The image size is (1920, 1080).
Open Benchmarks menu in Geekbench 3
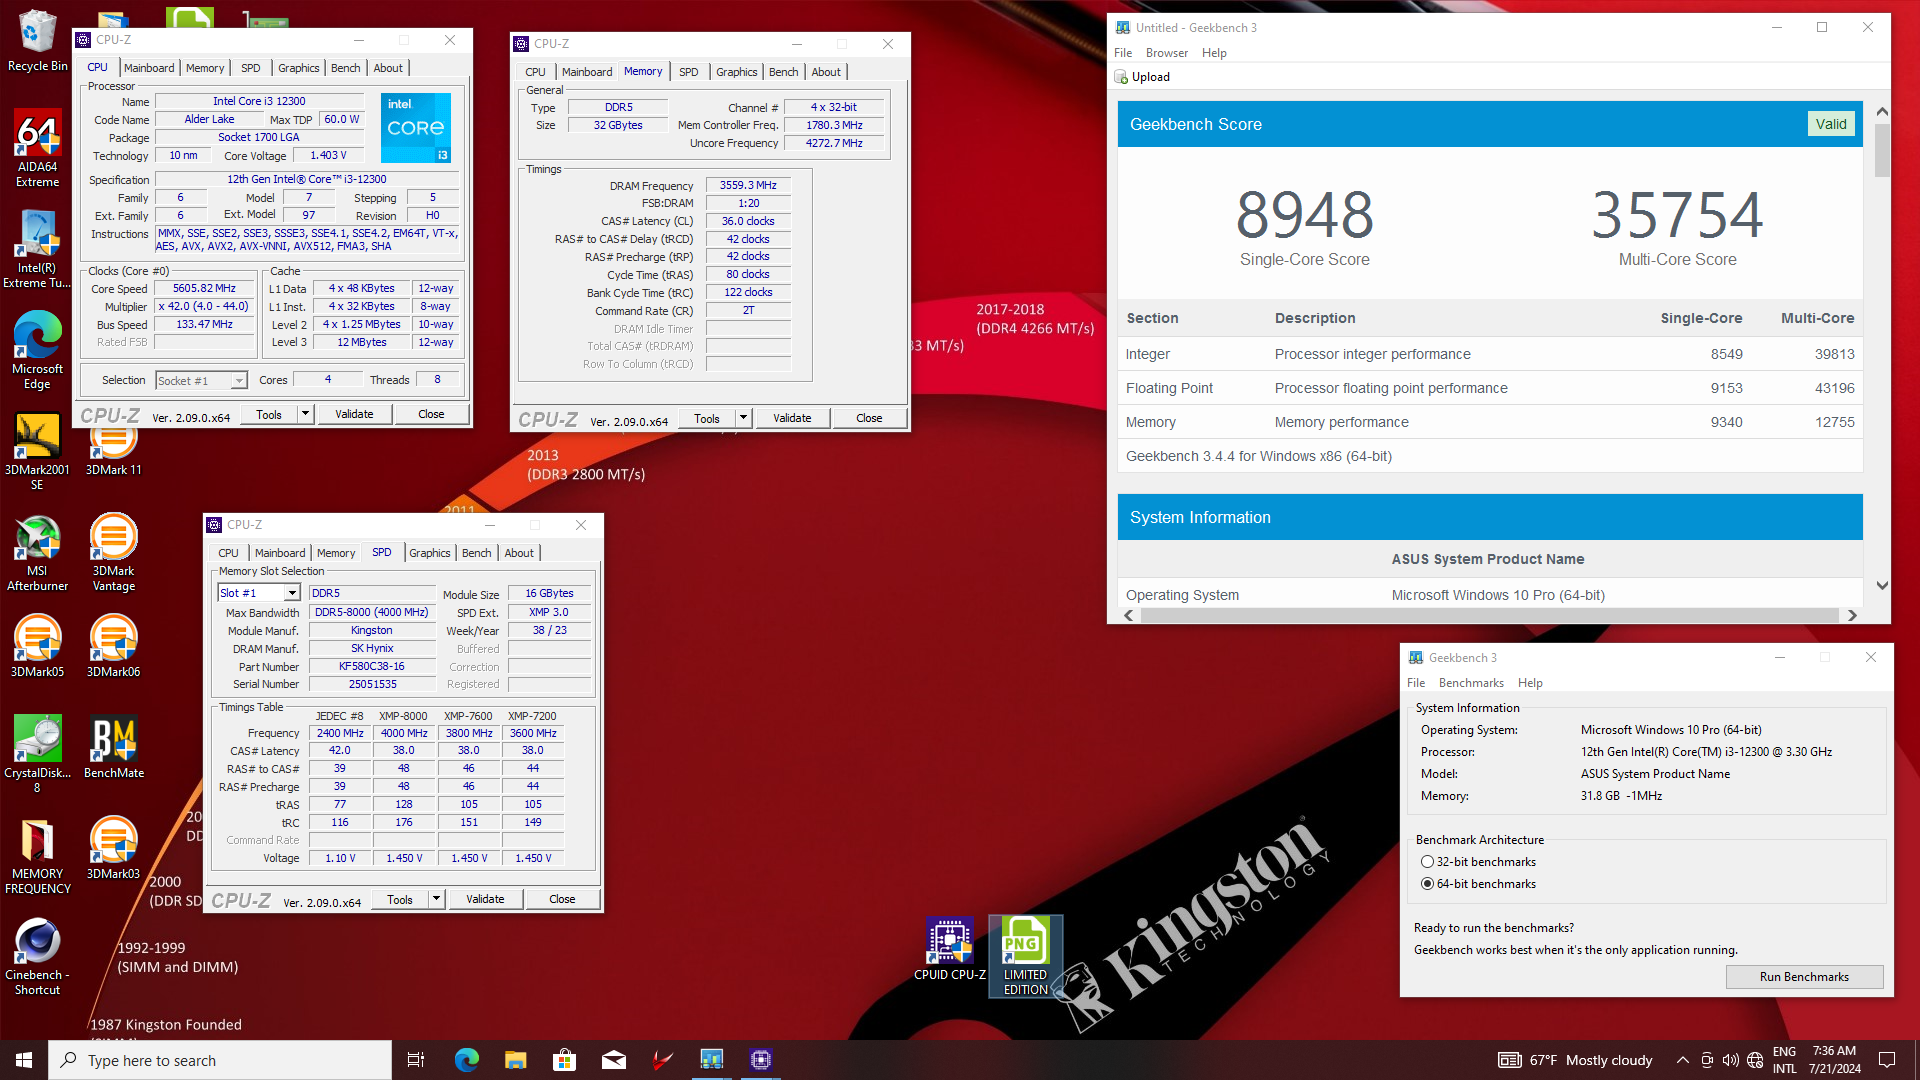(x=1470, y=683)
